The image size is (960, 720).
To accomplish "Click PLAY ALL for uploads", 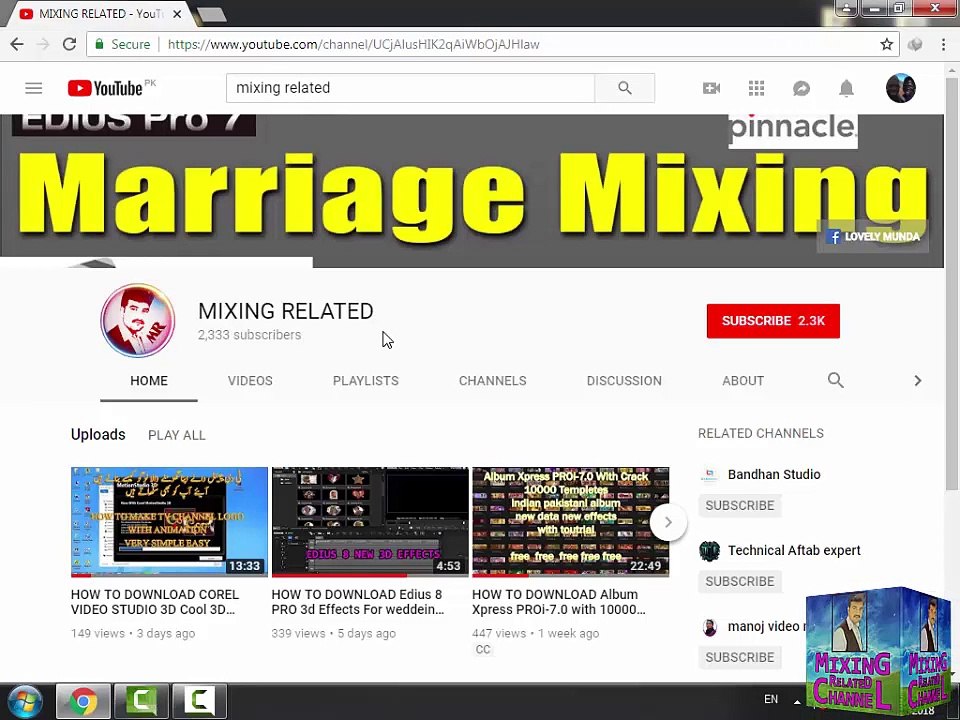I will tap(176, 435).
